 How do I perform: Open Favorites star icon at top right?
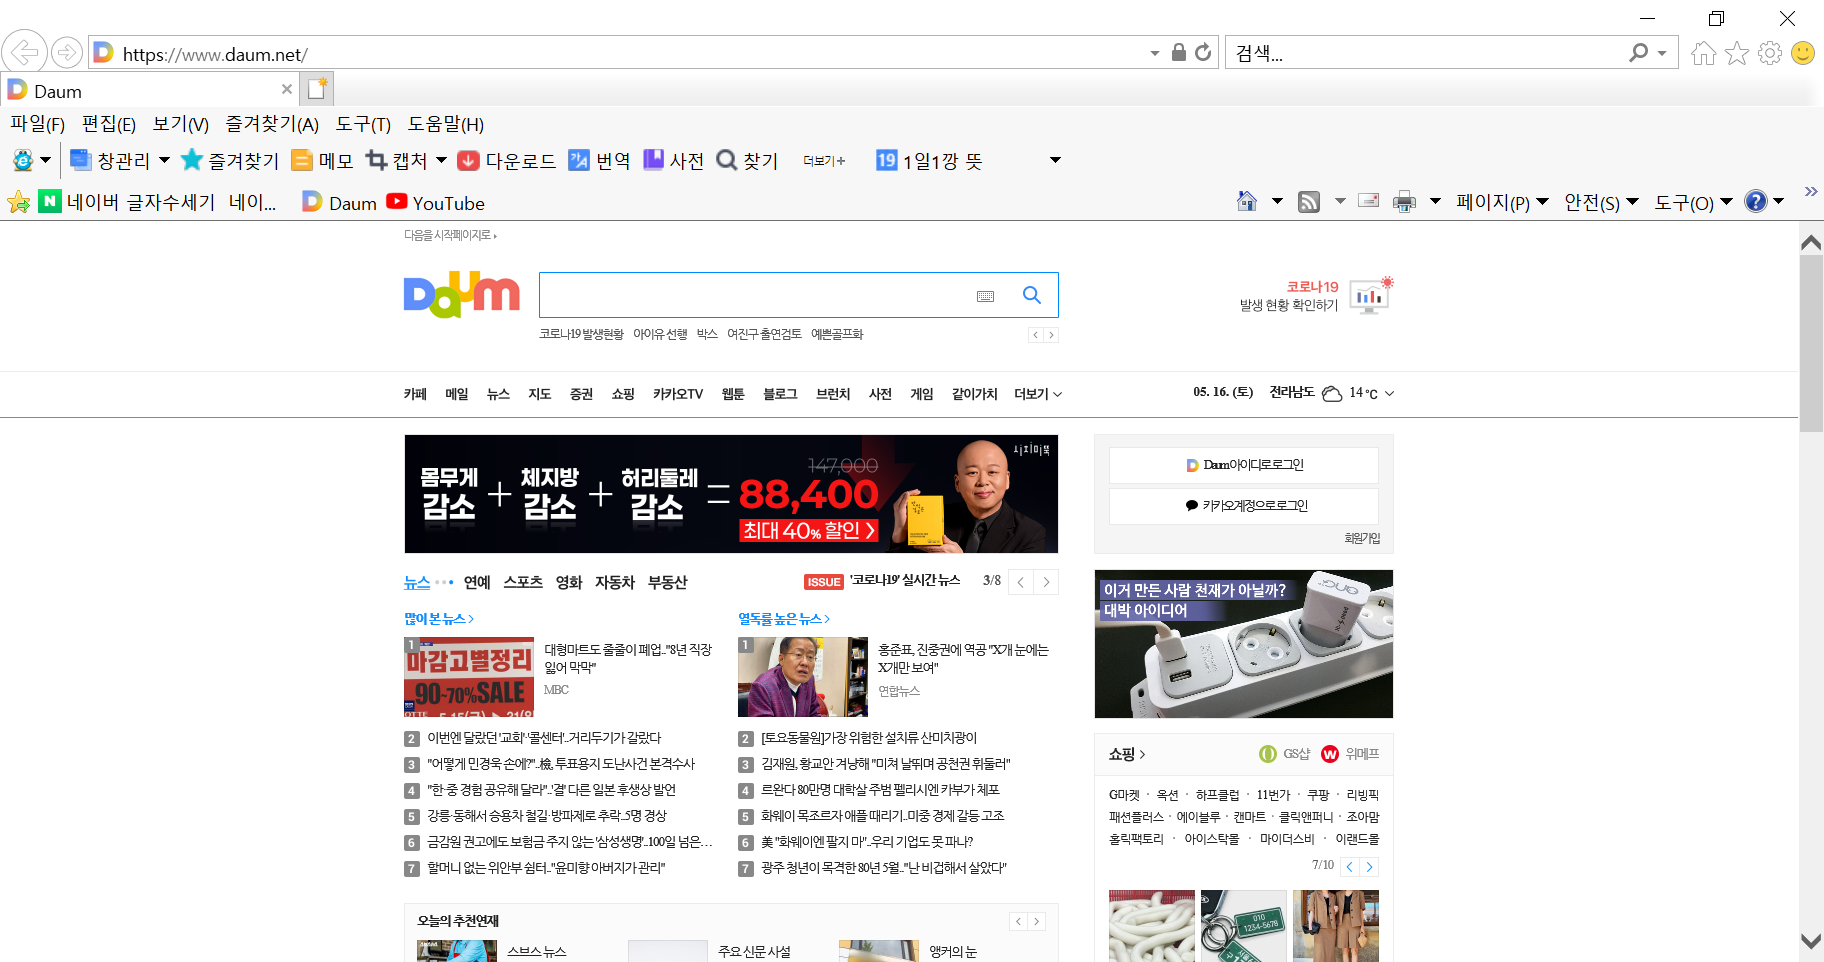coord(1737,53)
